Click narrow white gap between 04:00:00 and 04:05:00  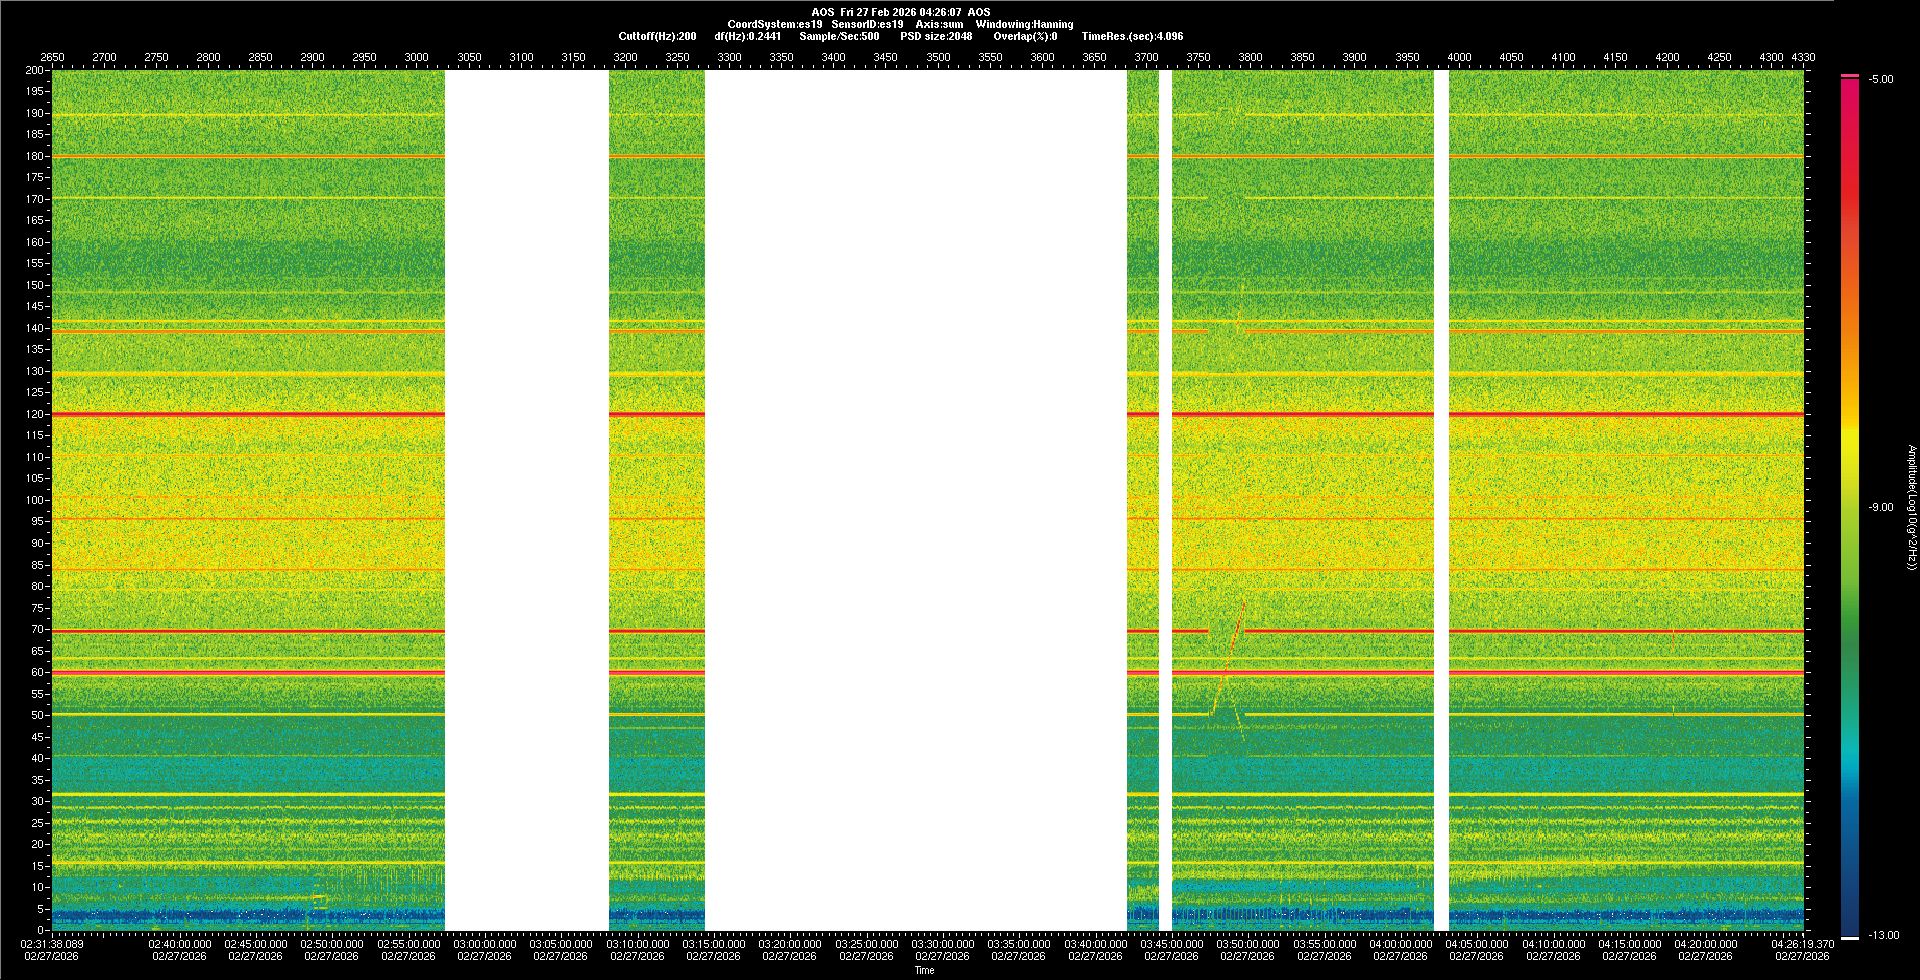coord(1441,500)
